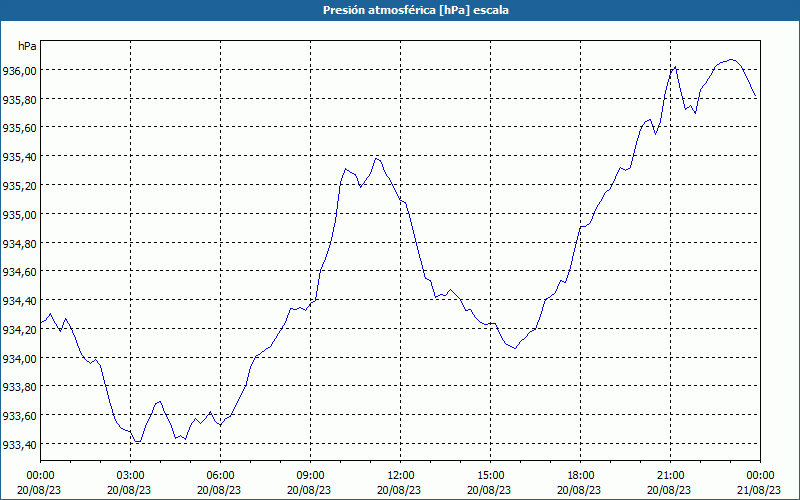The width and height of the screenshot is (800, 500).
Task: Click the 18:00 time label
Action: tap(581, 476)
